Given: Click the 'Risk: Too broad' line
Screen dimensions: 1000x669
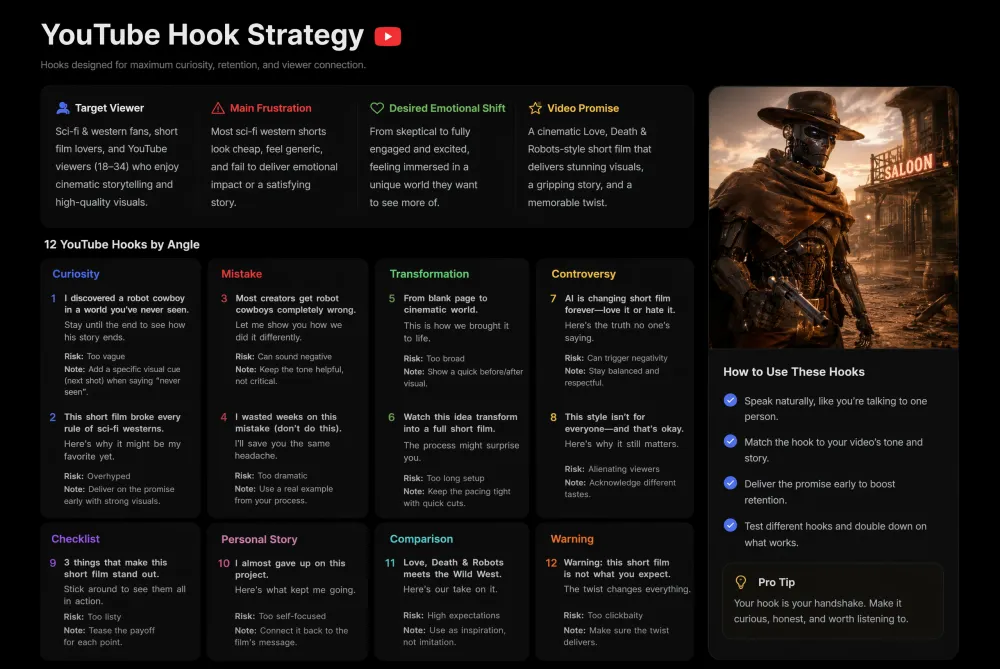Looking at the screenshot, I should [x=434, y=358].
